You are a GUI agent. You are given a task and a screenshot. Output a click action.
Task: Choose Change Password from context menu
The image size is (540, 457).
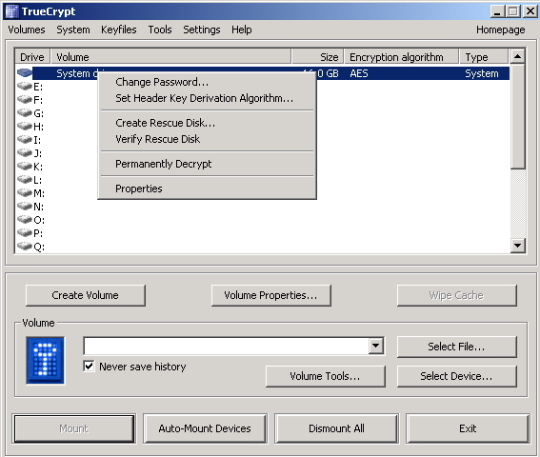tap(162, 82)
